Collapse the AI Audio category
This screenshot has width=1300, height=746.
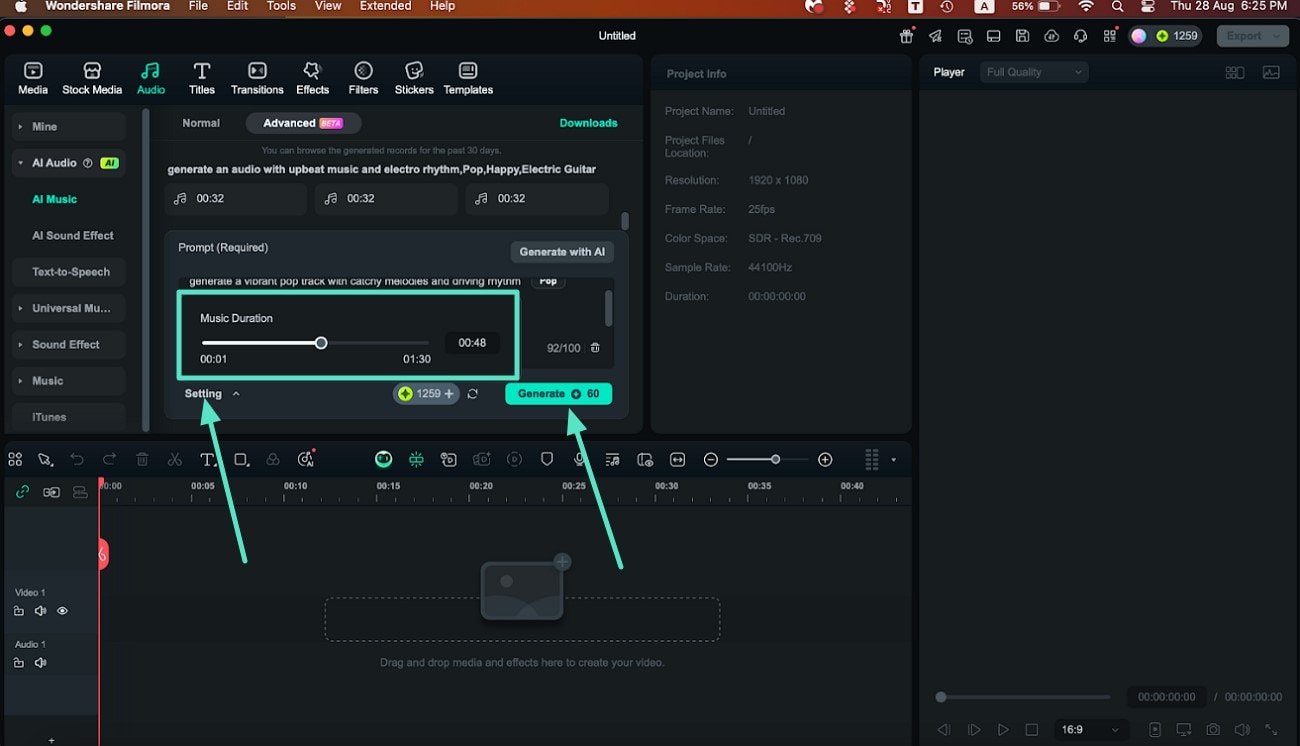click(x=68, y=163)
